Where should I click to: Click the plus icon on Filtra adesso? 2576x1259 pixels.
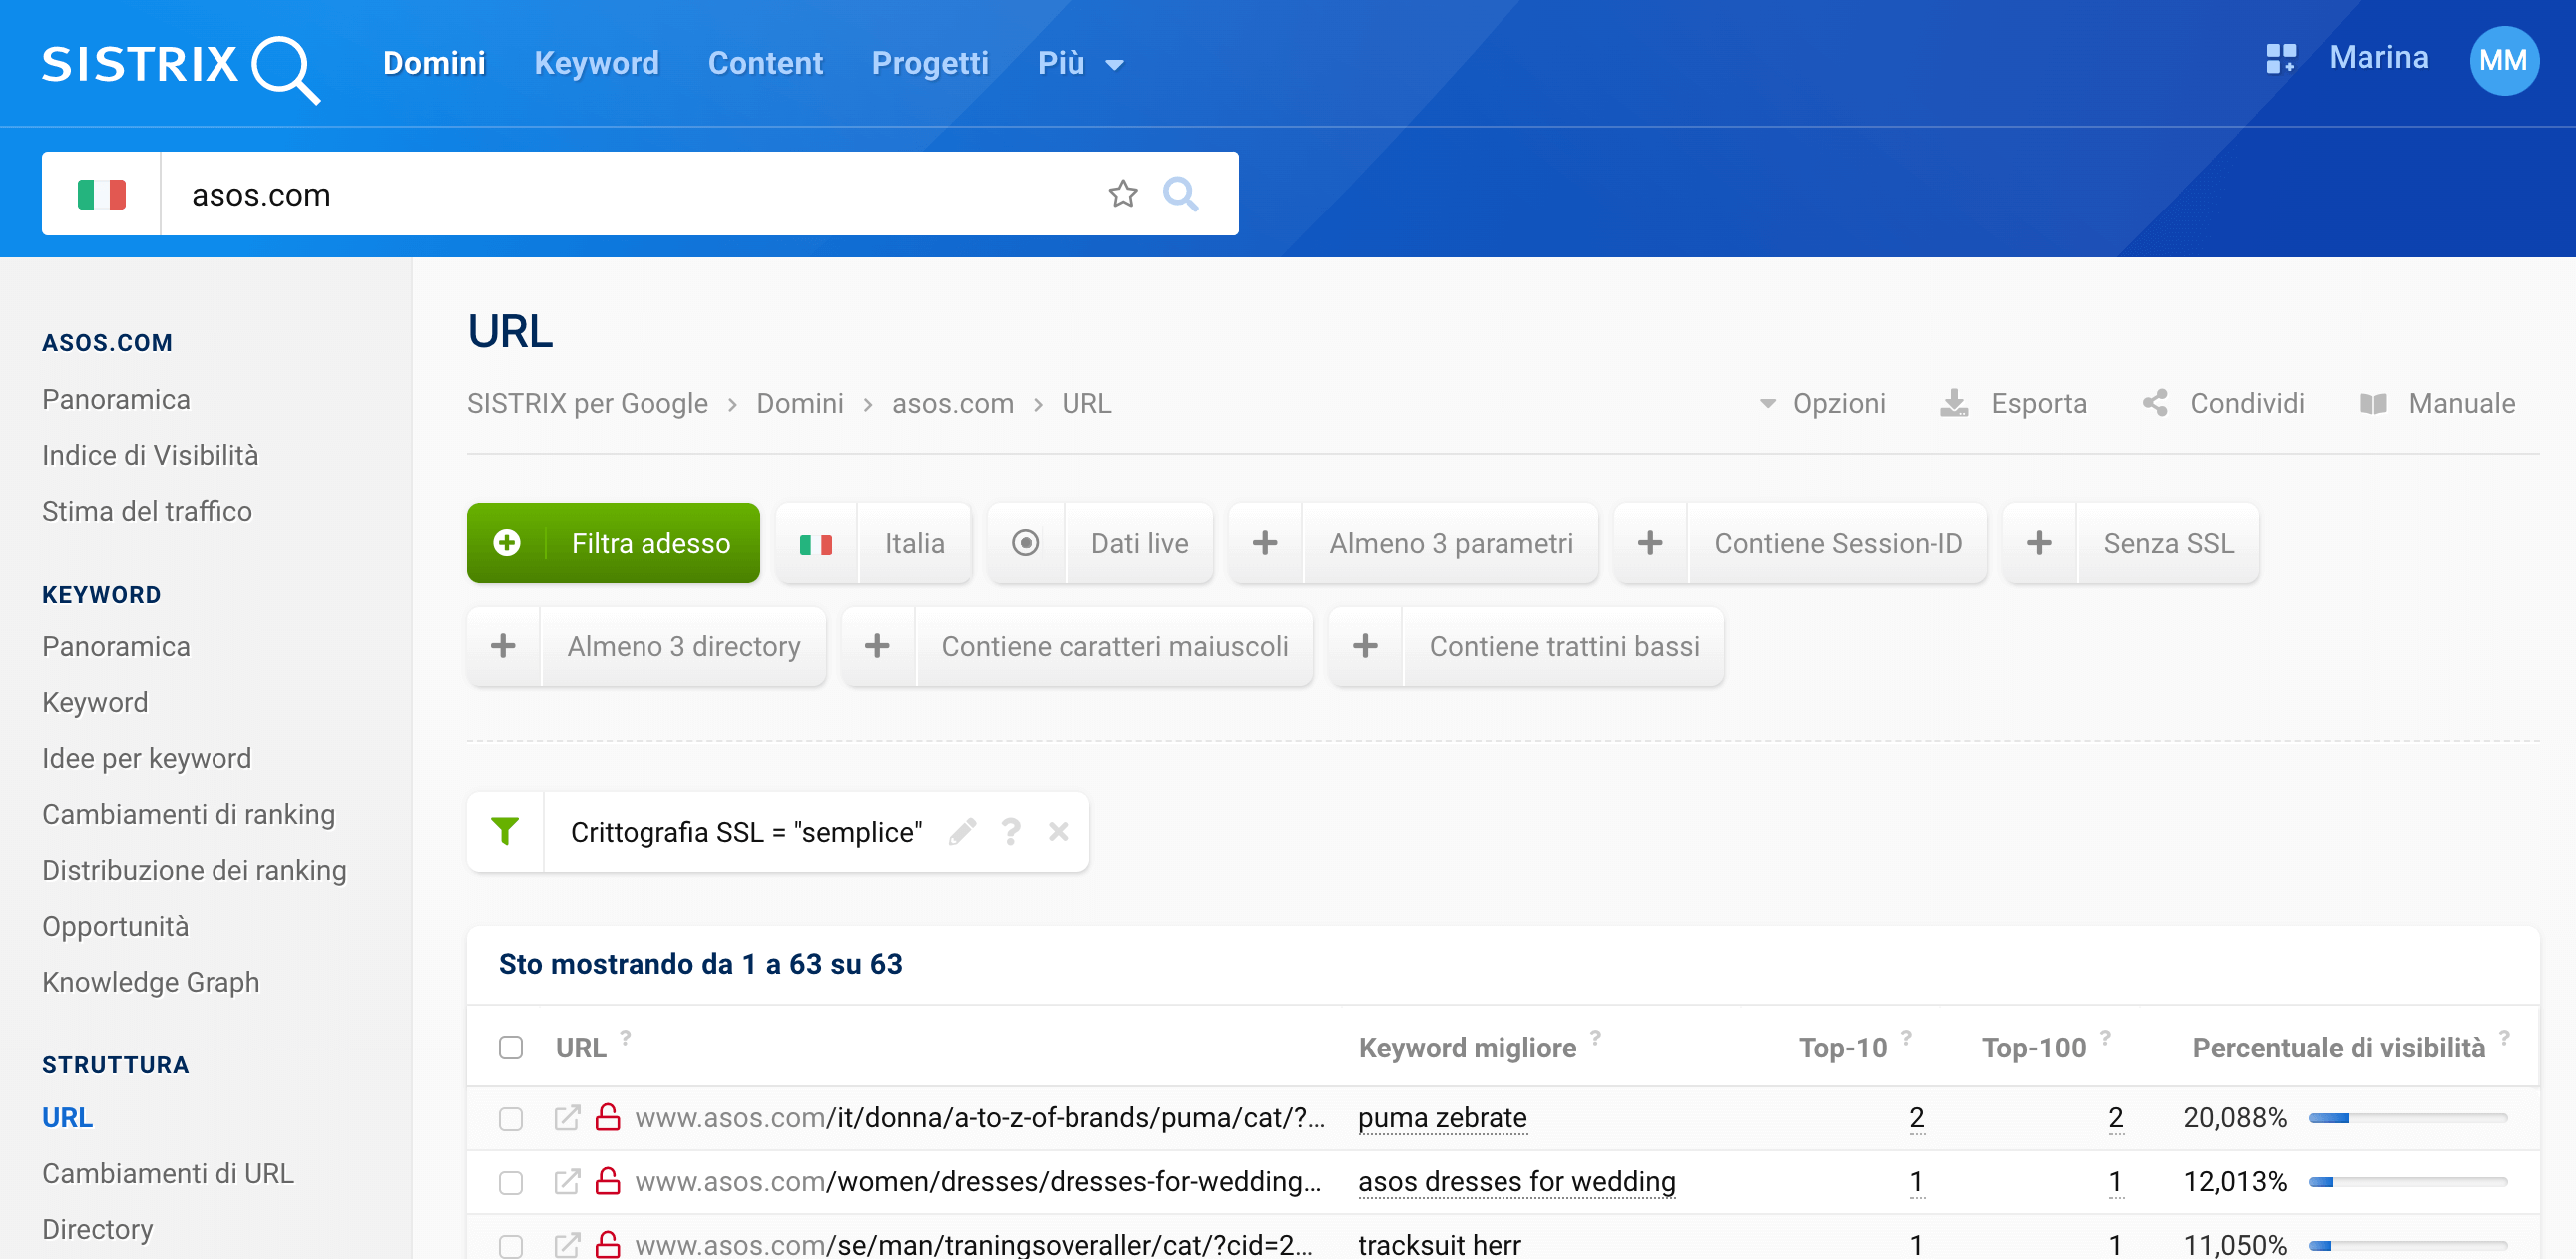[x=507, y=542]
